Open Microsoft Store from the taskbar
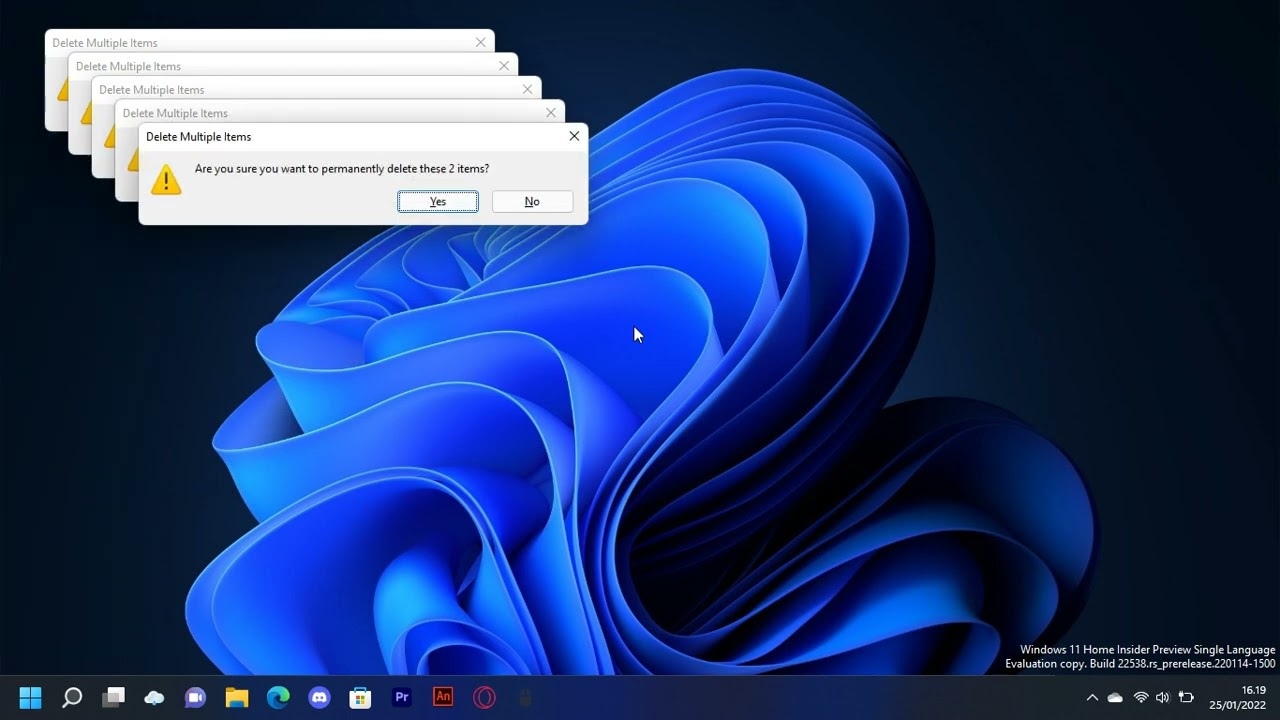The height and width of the screenshot is (720, 1280). [x=360, y=697]
